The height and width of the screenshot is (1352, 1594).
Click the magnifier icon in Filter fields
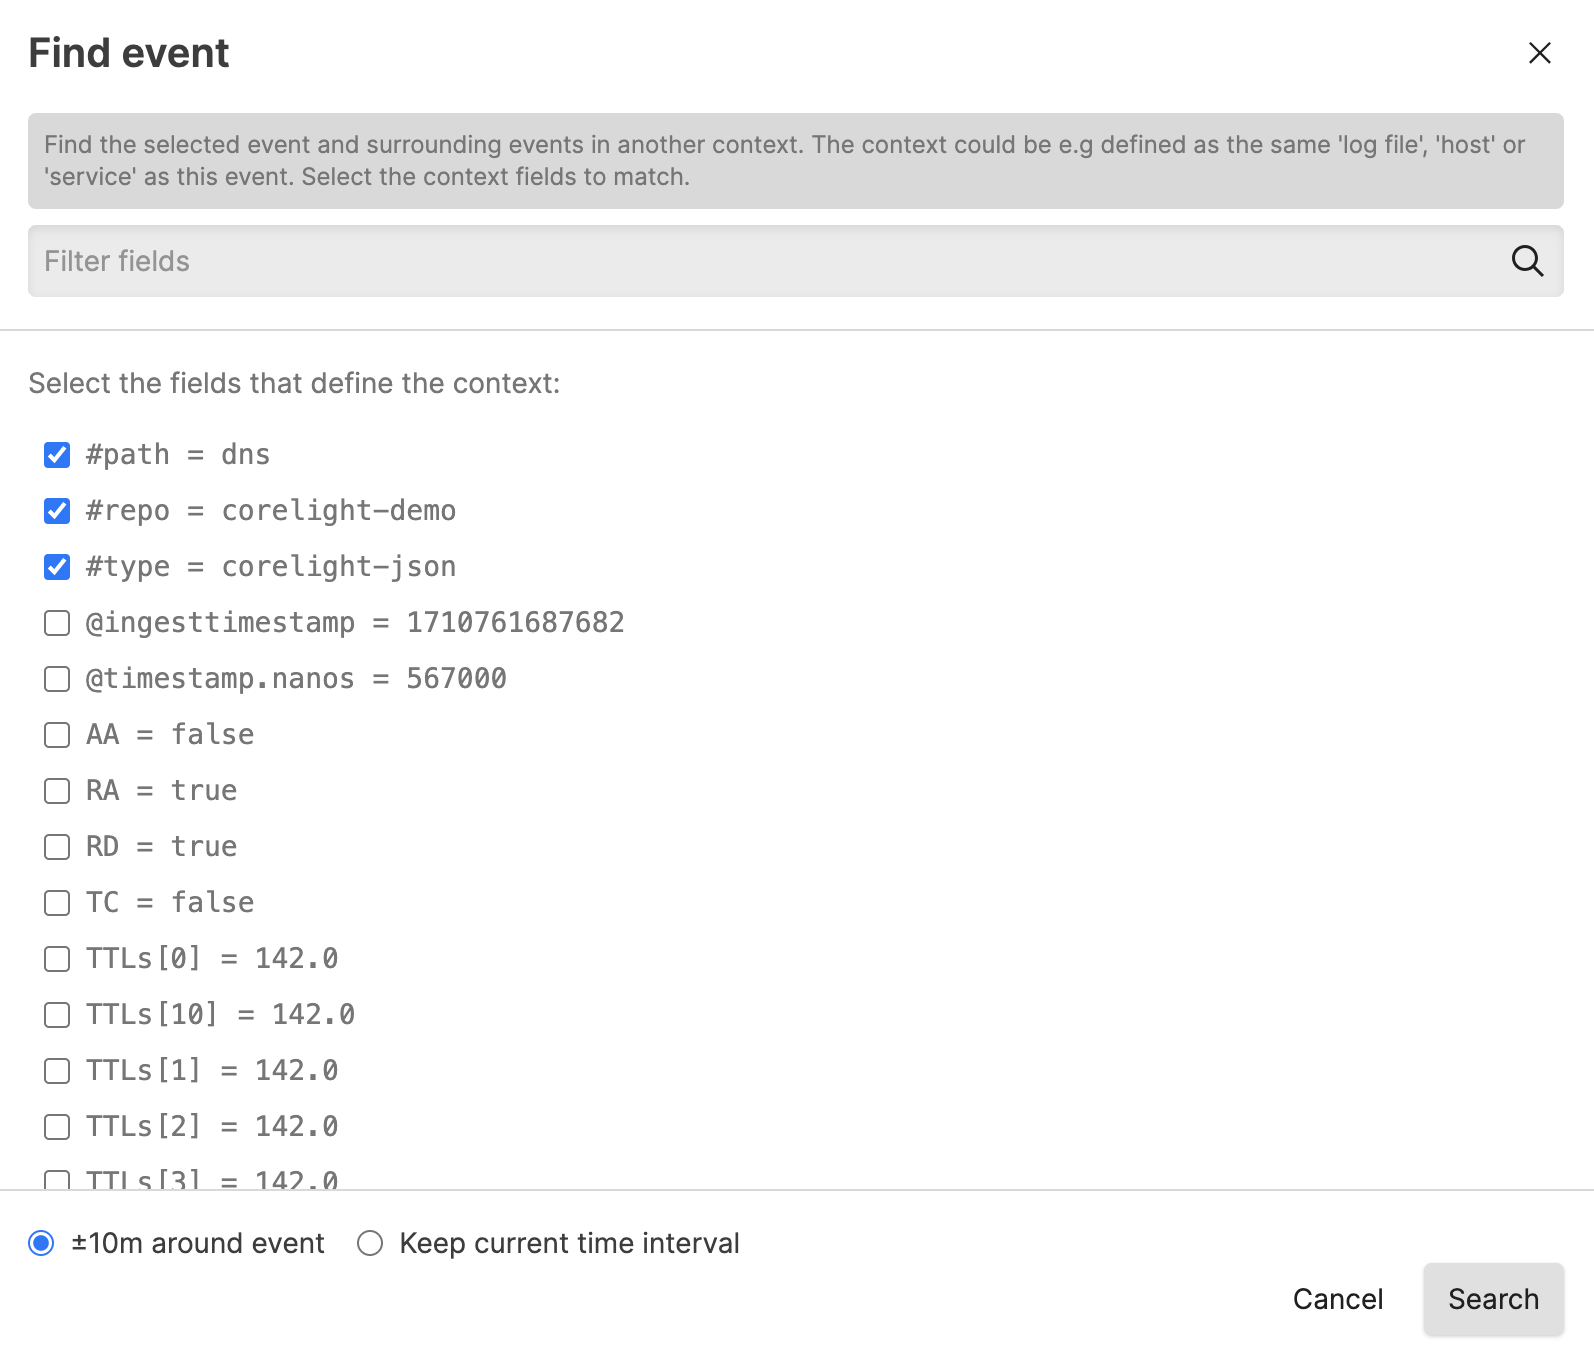tap(1526, 261)
